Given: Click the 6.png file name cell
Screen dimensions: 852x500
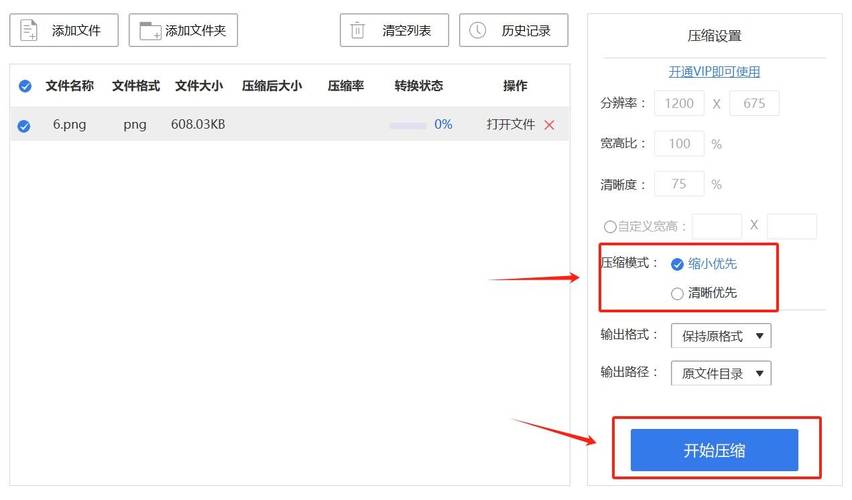Looking at the screenshot, I should click(x=70, y=124).
